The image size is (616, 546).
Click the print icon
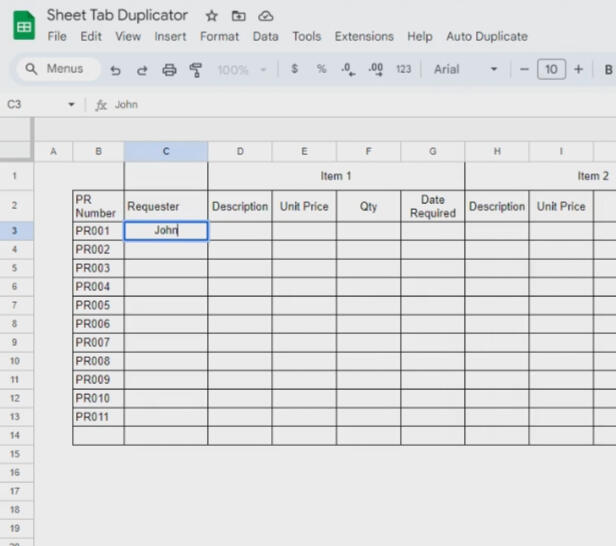[169, 70]
